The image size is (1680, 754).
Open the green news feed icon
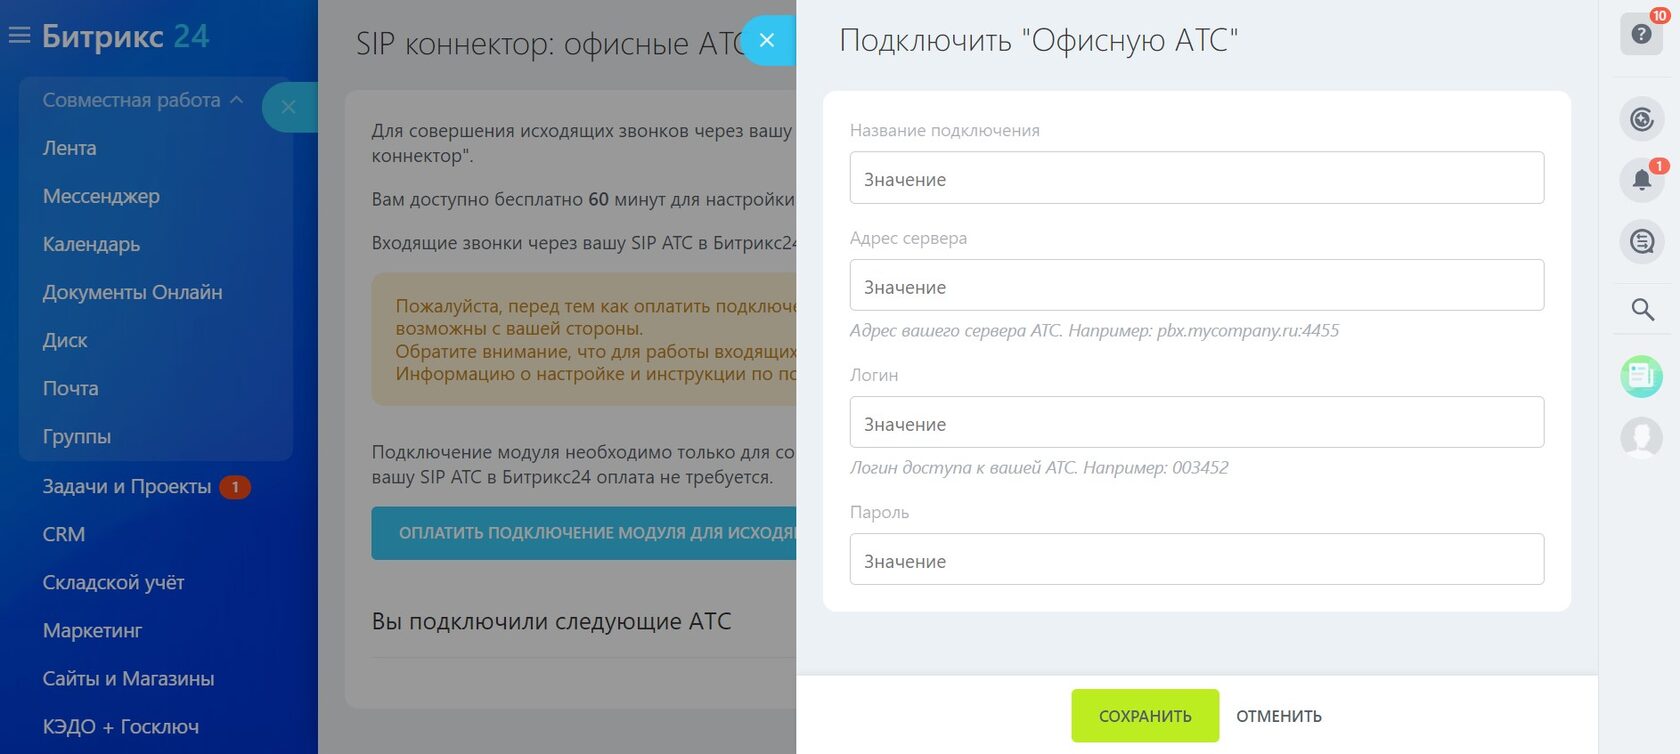(1641, 376)
